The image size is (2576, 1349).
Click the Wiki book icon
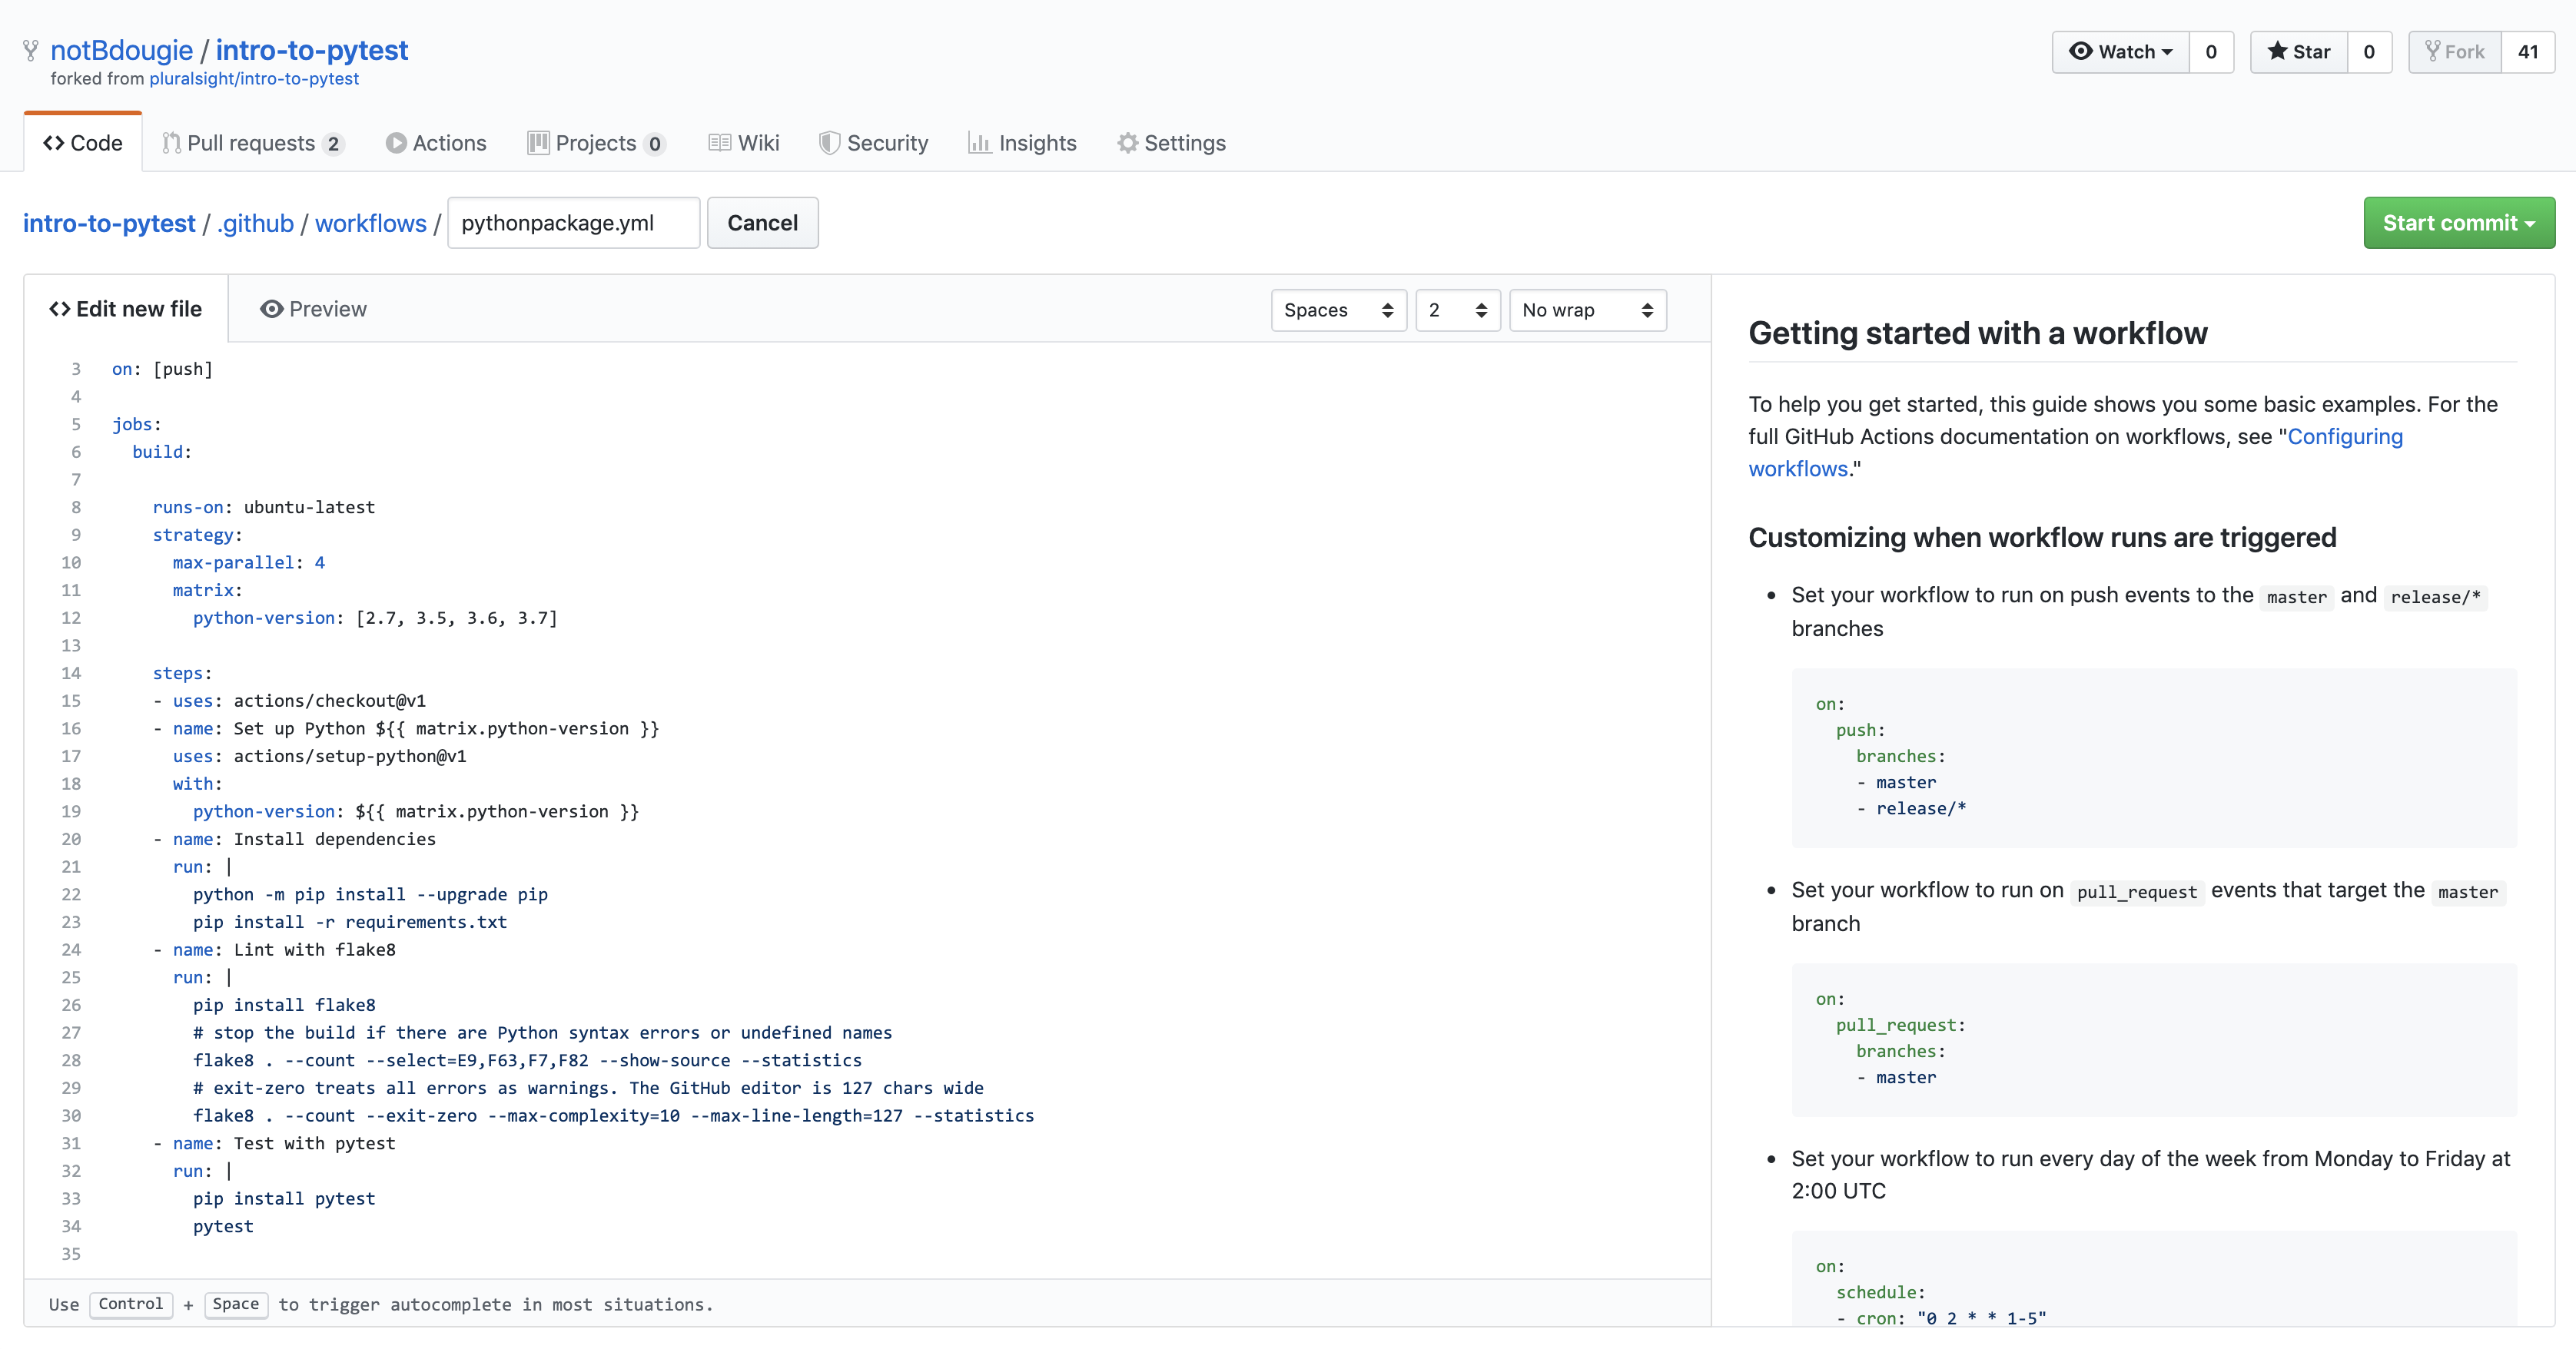pos(719,143)
